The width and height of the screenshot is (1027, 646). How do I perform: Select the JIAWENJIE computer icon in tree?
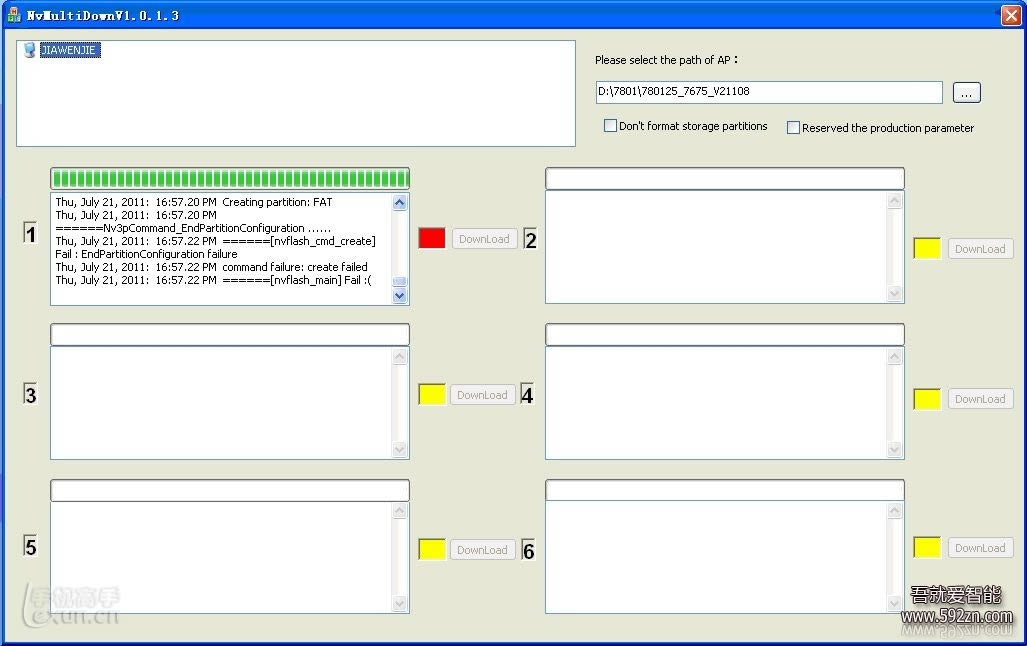(29, 50)
